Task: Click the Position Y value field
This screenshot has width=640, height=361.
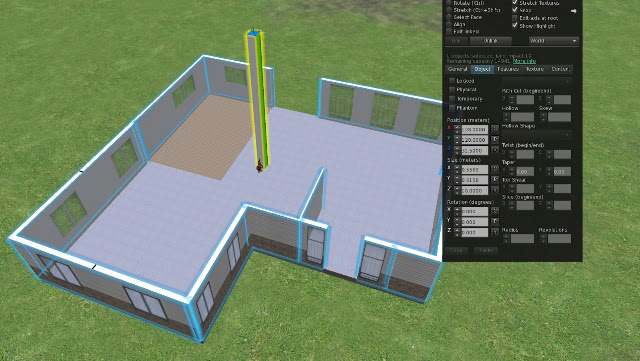Action: pyautogui.click(x=474, y=140)
